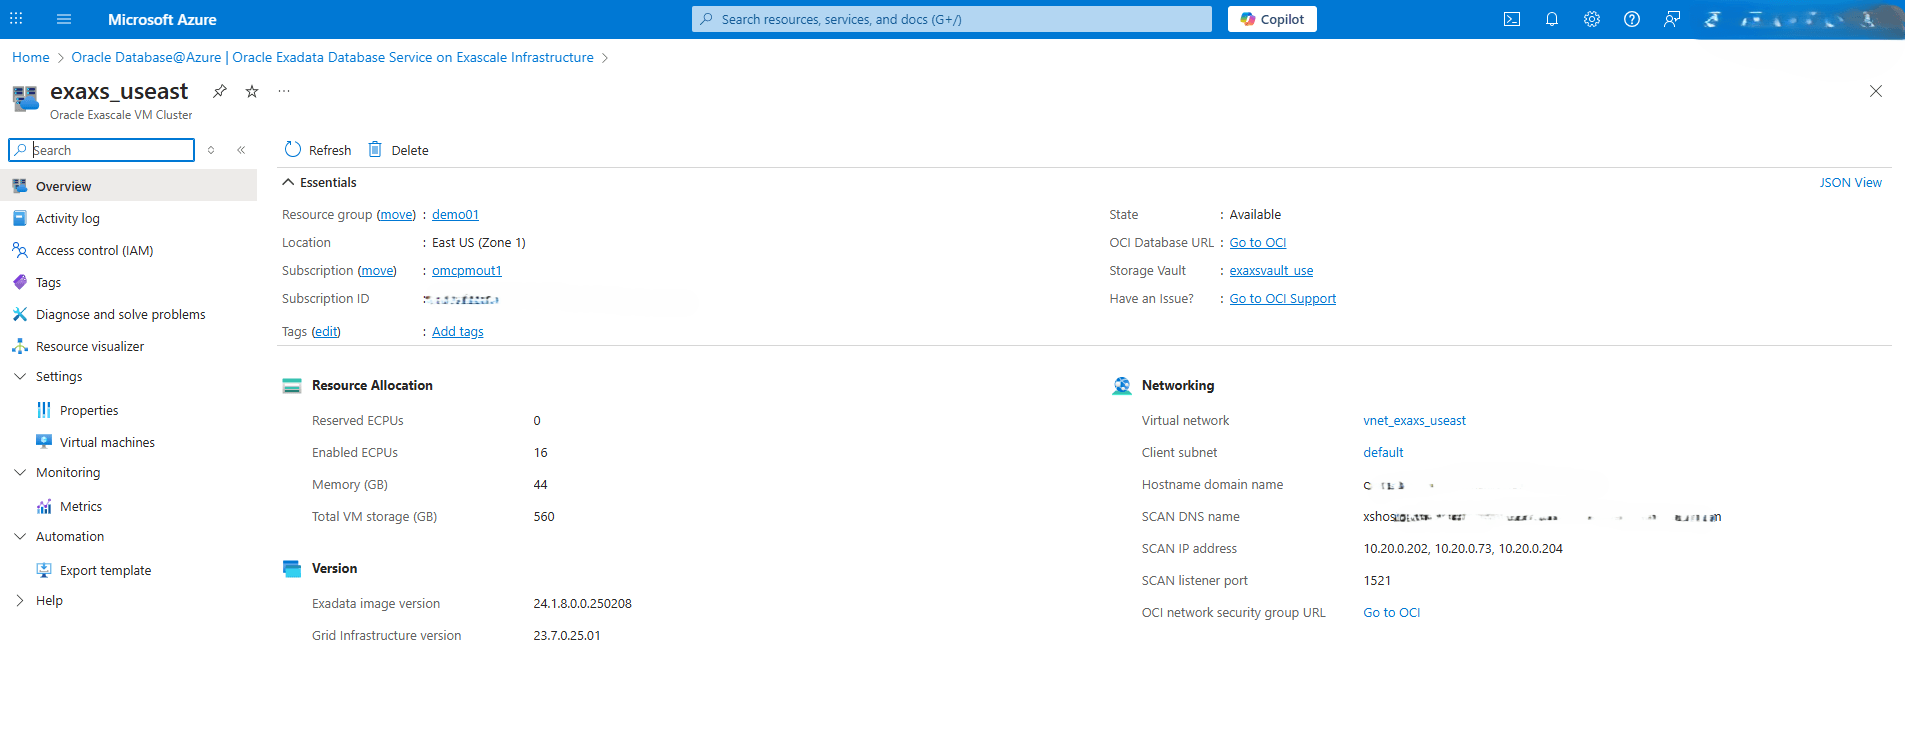The width and height of the screenshot is (1905, 740).
Task: Open OCI network security group Go to OCI
Action: 1391,612
